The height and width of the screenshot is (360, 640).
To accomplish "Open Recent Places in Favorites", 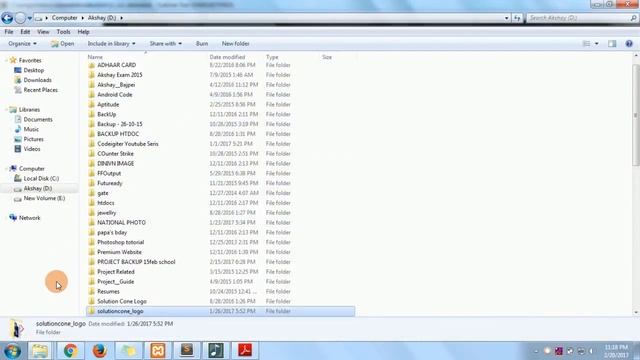I will (40, 90).
